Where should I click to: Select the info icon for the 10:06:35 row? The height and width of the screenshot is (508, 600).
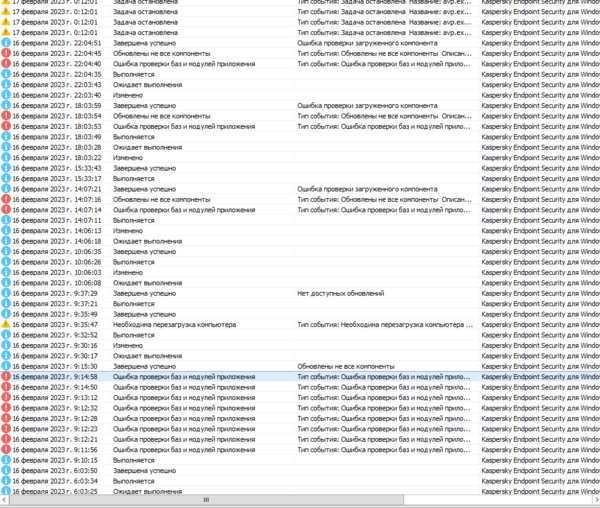point(6,251)
